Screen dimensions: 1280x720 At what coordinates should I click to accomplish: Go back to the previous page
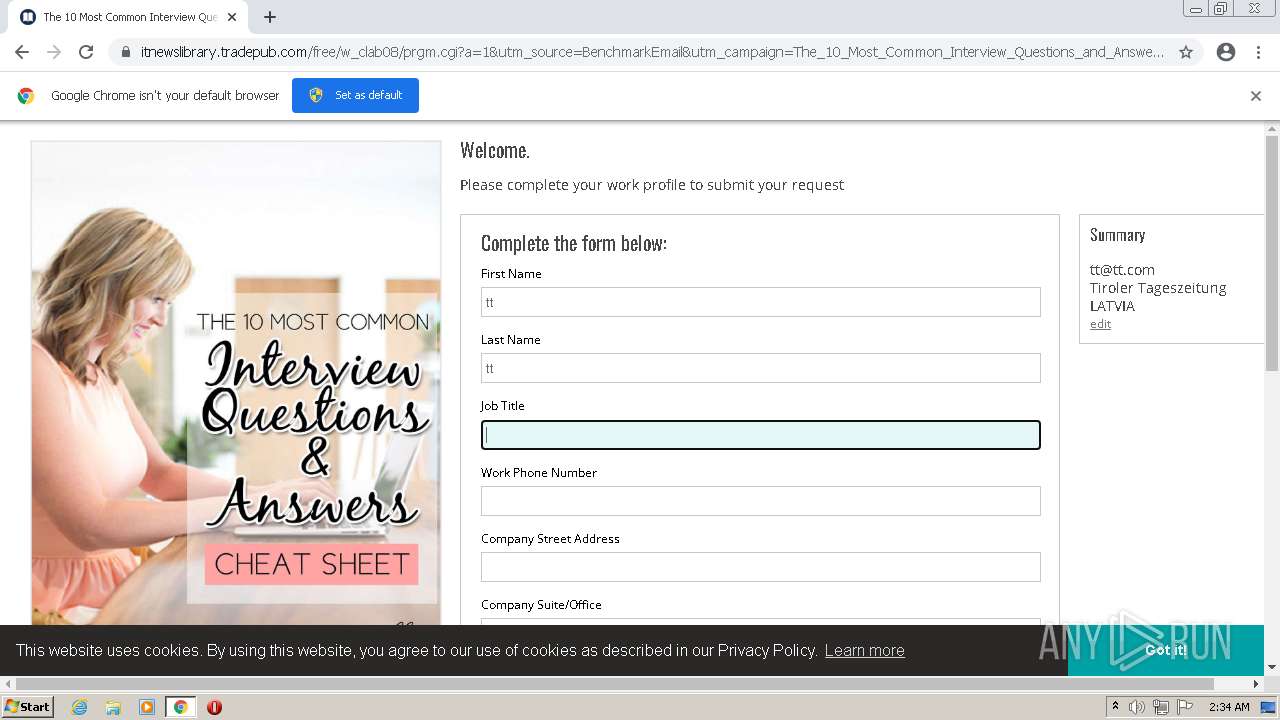click(x=22, y=52)
